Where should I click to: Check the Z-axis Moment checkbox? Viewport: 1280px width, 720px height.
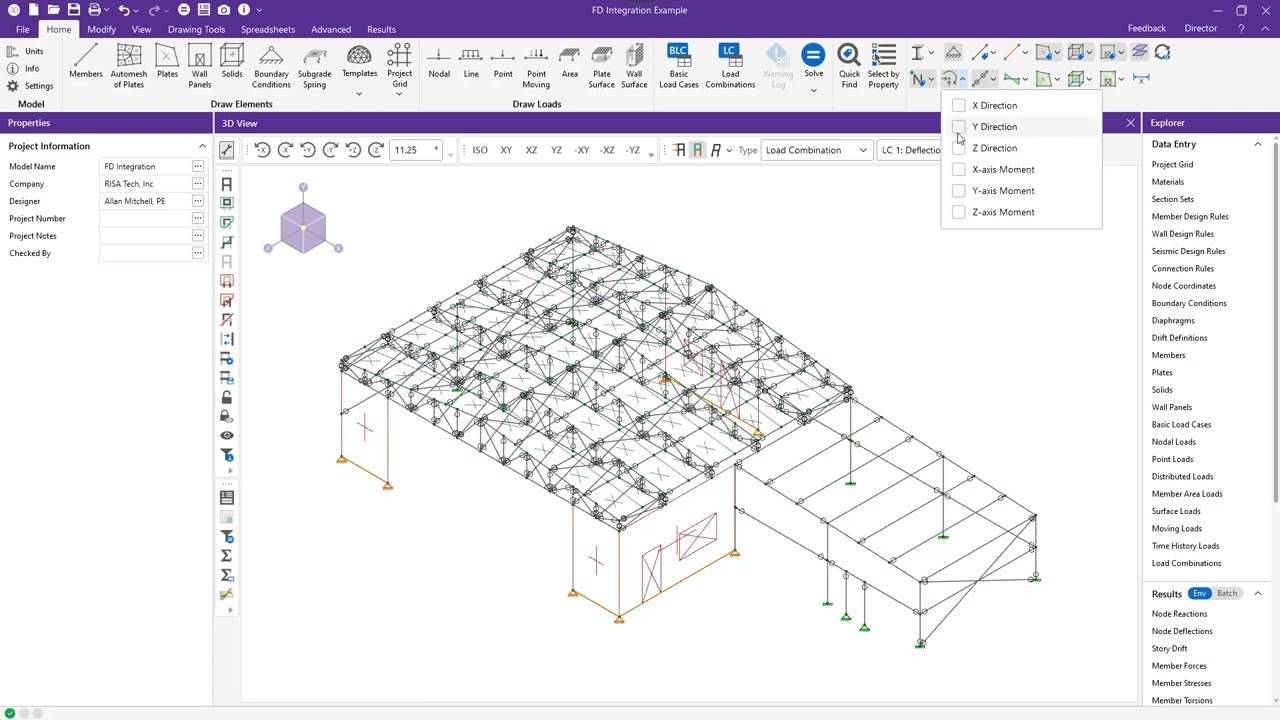click(x=959, y=212)
